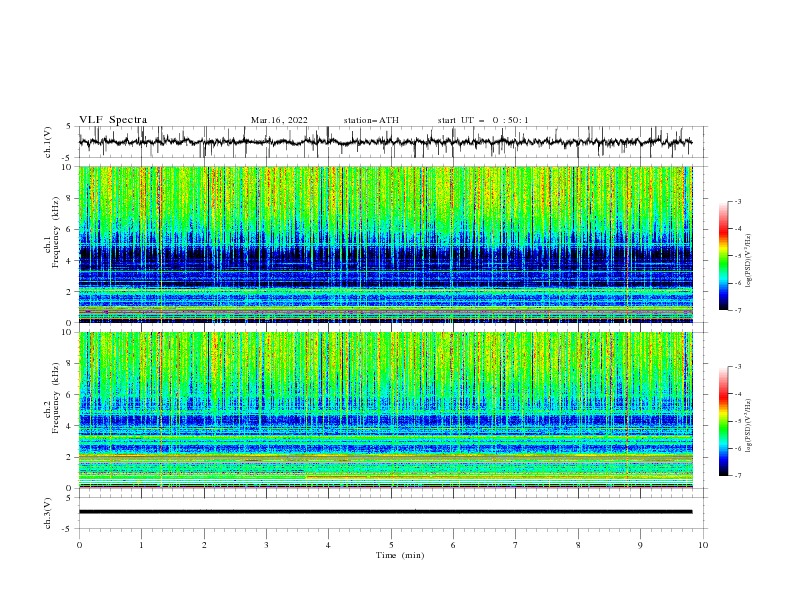Select the "ch.1 Frequency (kHz)" axis label
Viewport: 792px width, 612px height.
(x=52, y=233)
